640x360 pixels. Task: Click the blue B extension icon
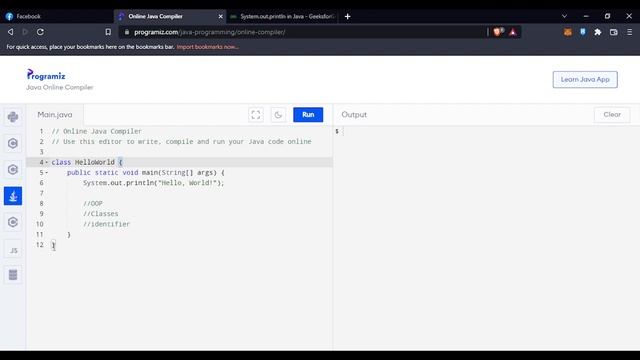click(x=583, y=32)
